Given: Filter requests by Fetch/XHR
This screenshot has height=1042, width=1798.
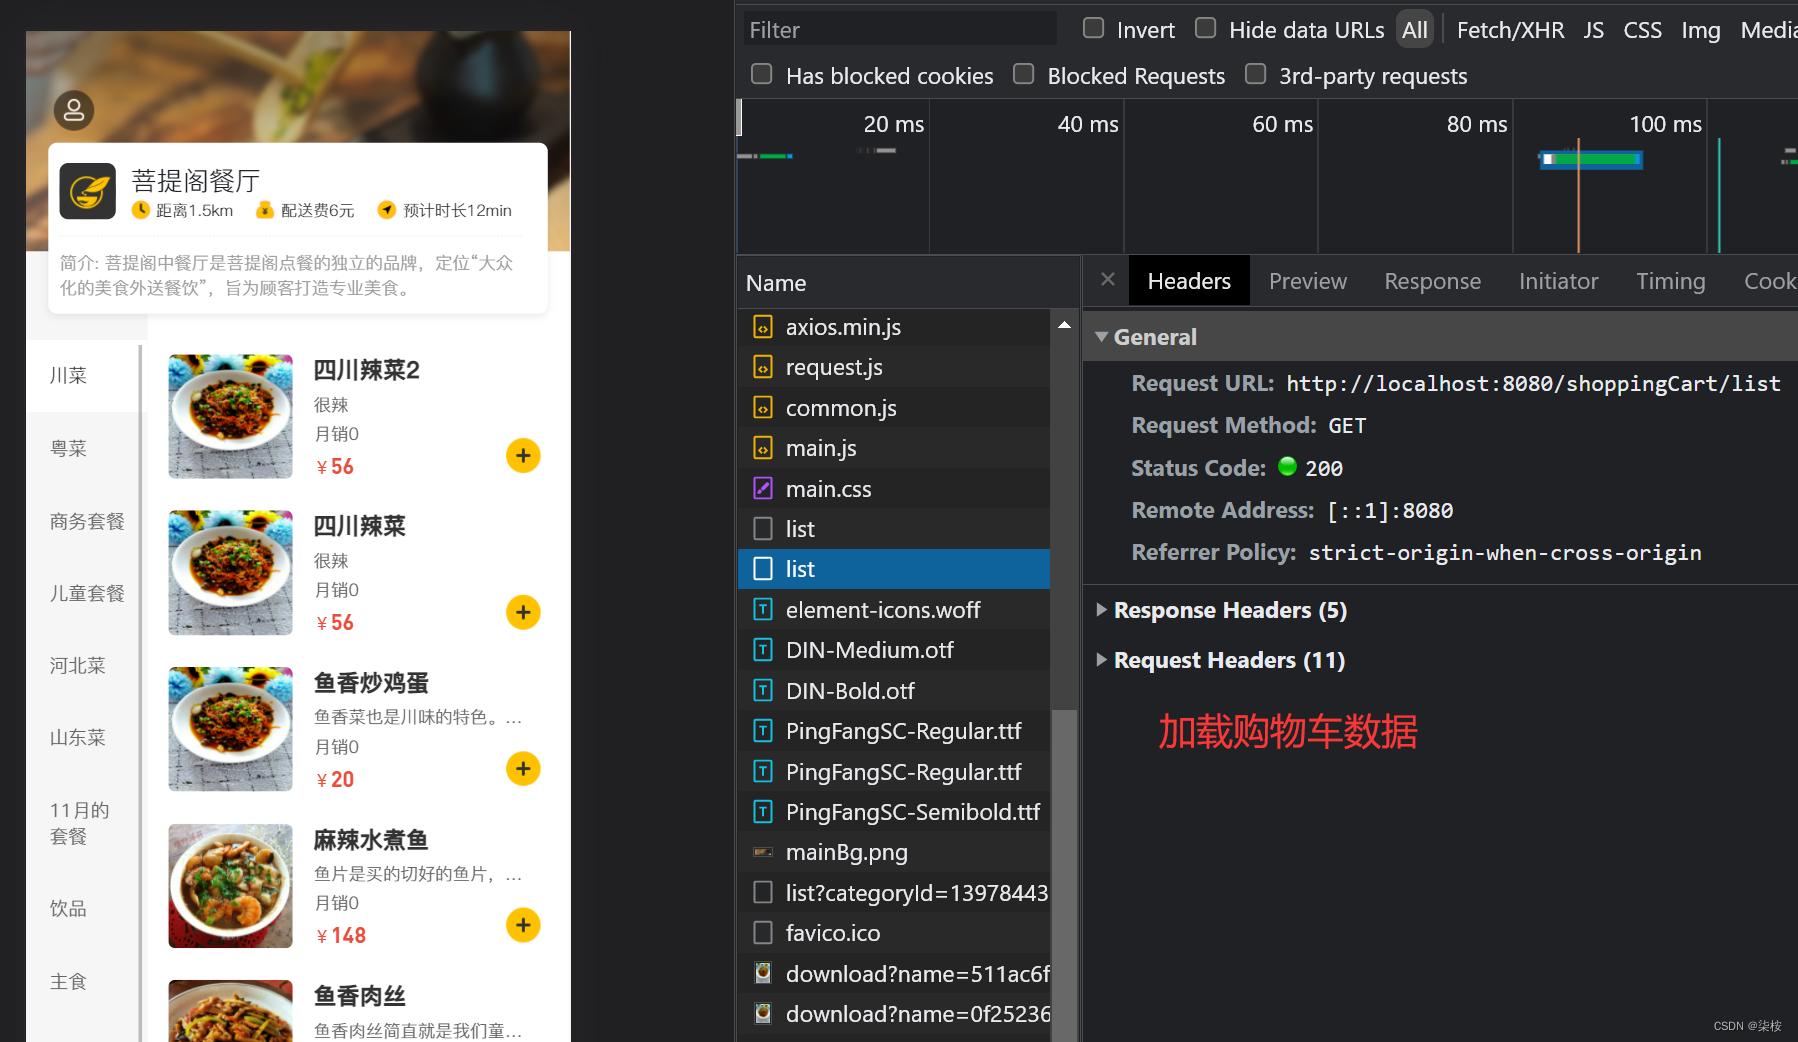Looking at the screenshot, I should (1510, 30).
